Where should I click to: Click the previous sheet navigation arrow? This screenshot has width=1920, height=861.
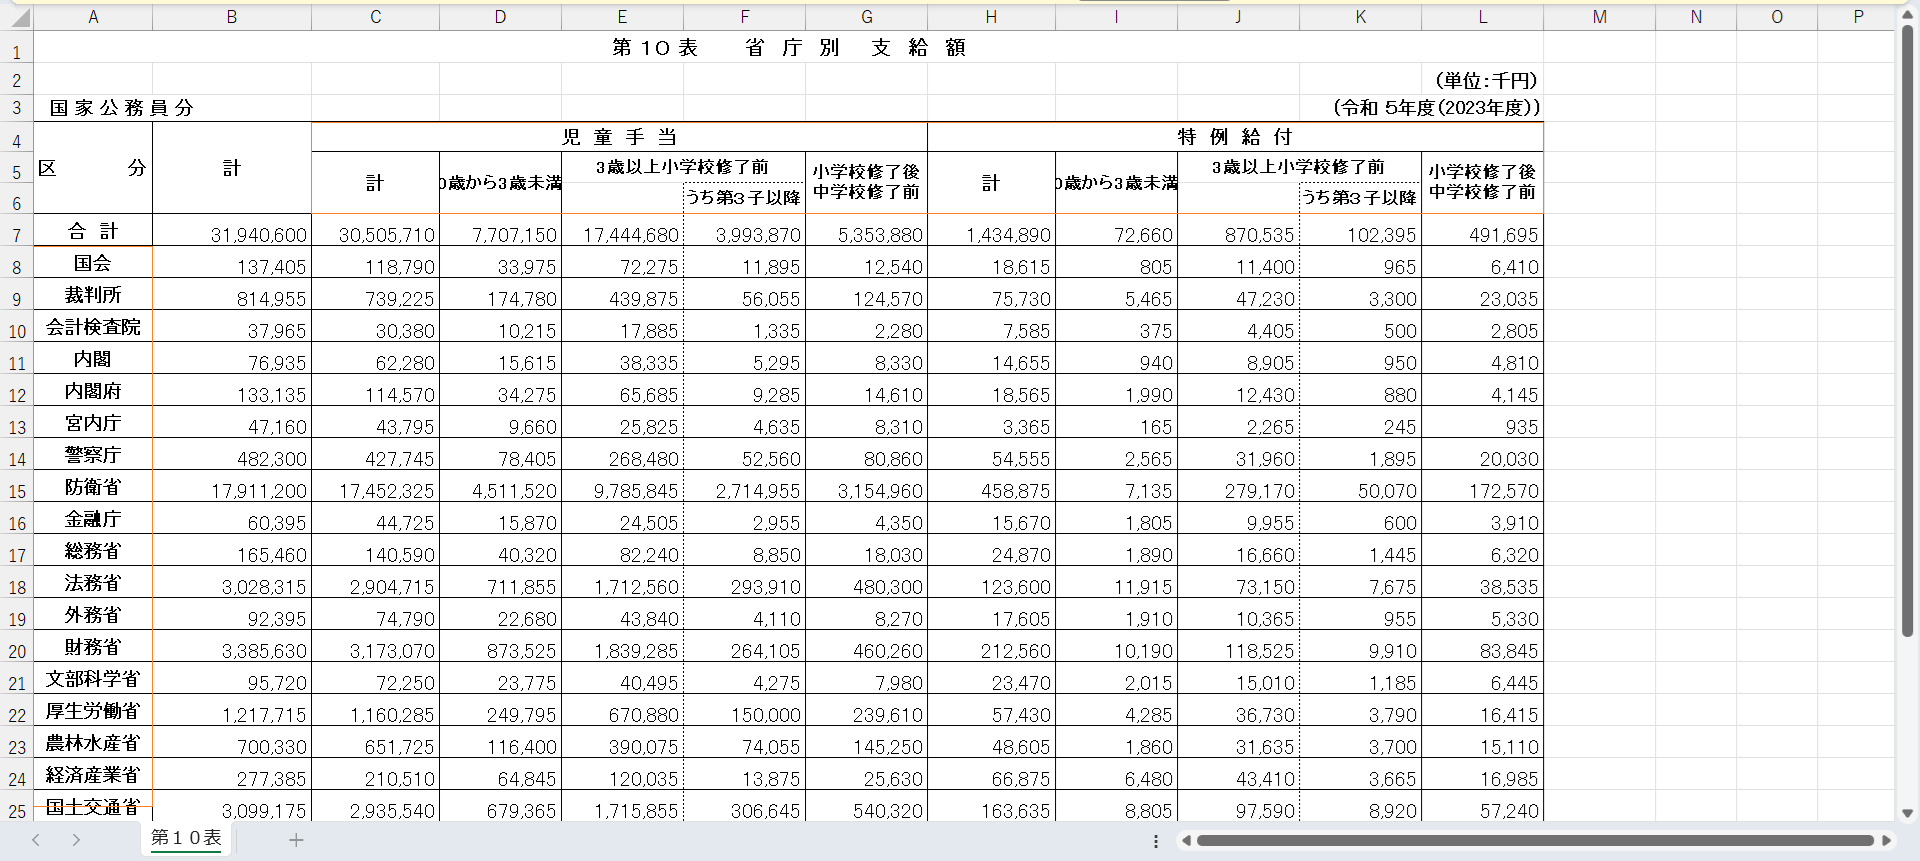(x=36, y=840)
